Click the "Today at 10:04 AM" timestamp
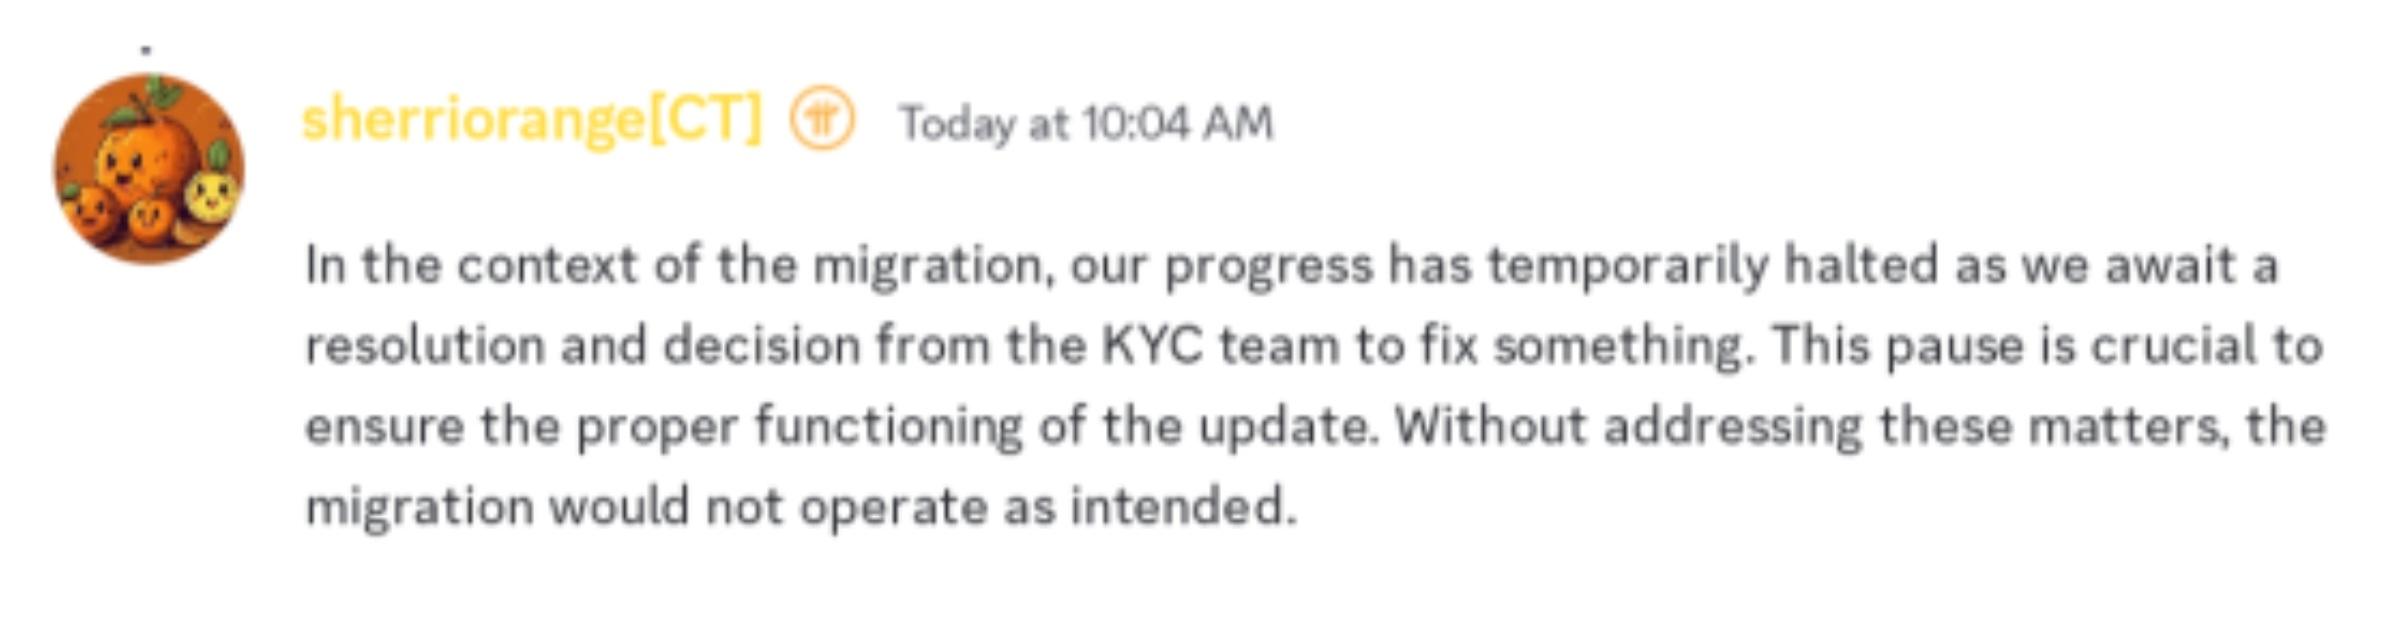This screenshot has width=2400, height=635. point(1086,124)
